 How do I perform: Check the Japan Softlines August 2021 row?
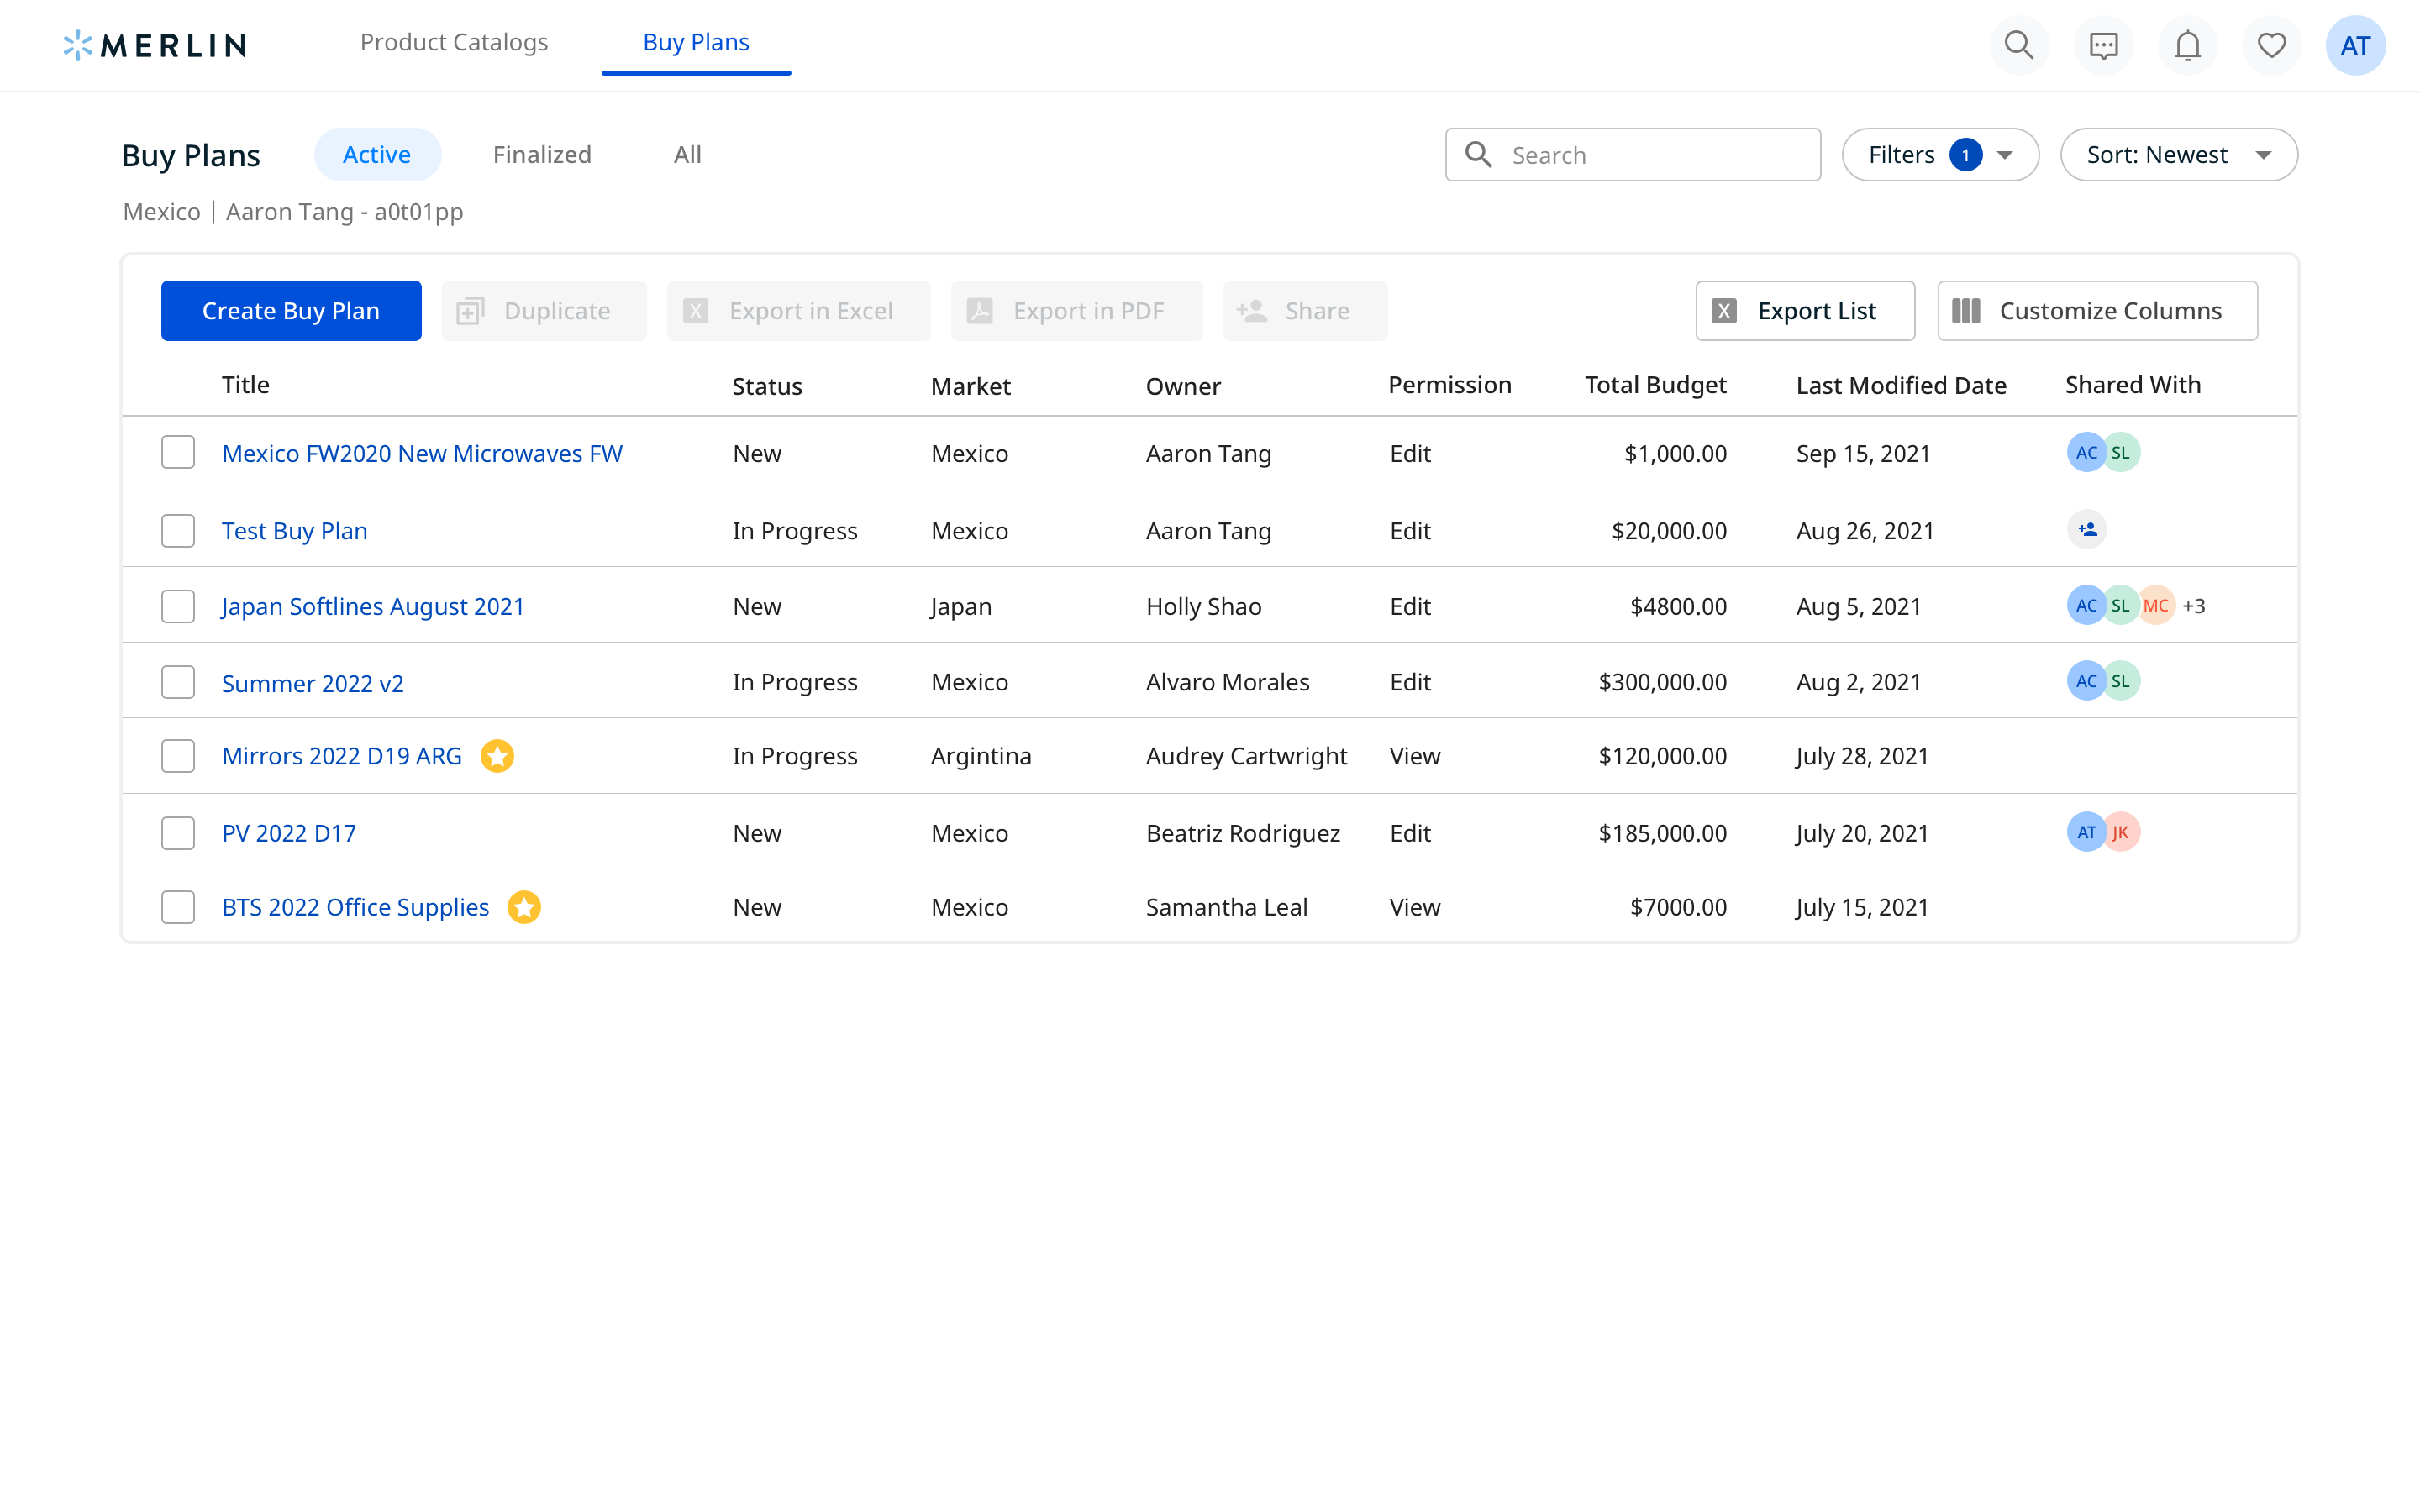177,605
